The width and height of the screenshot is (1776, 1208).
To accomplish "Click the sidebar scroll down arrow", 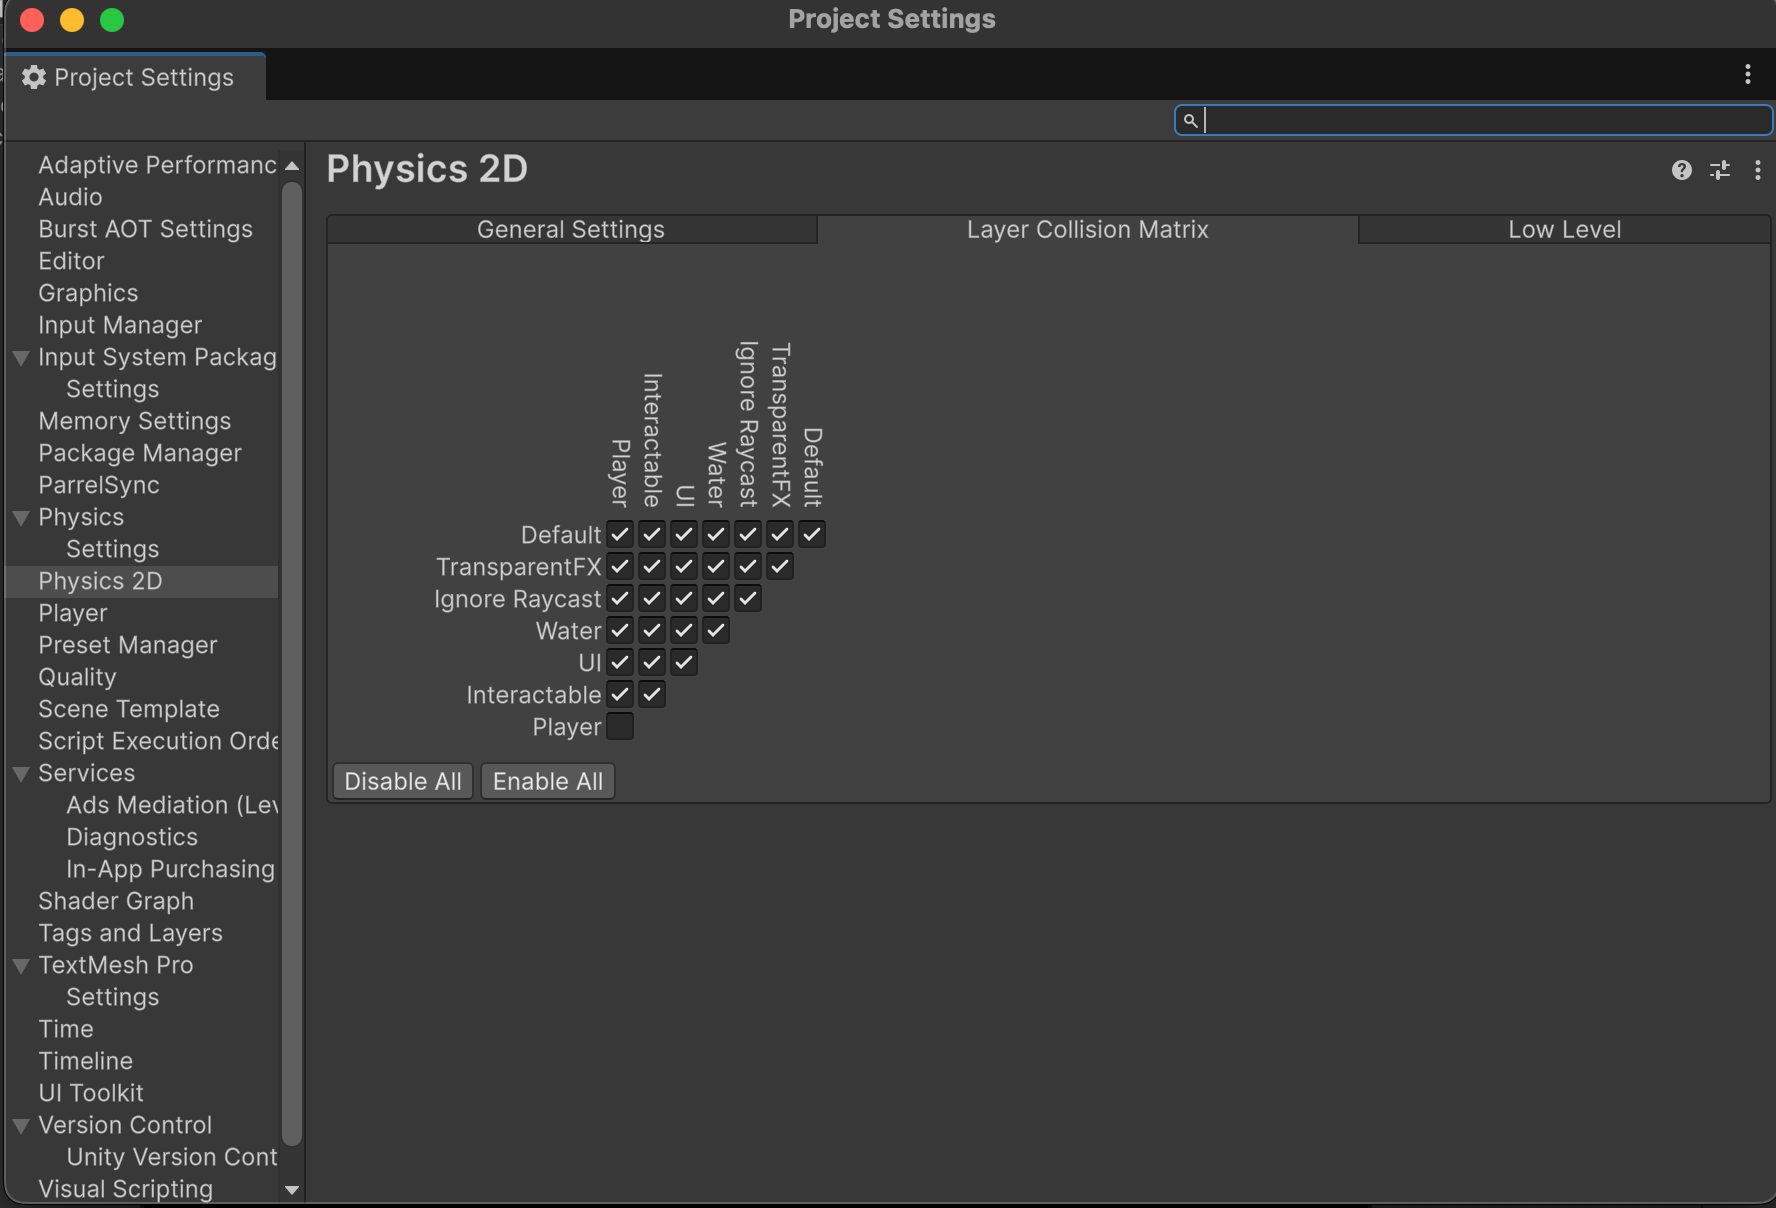I will coord(292,1190).
